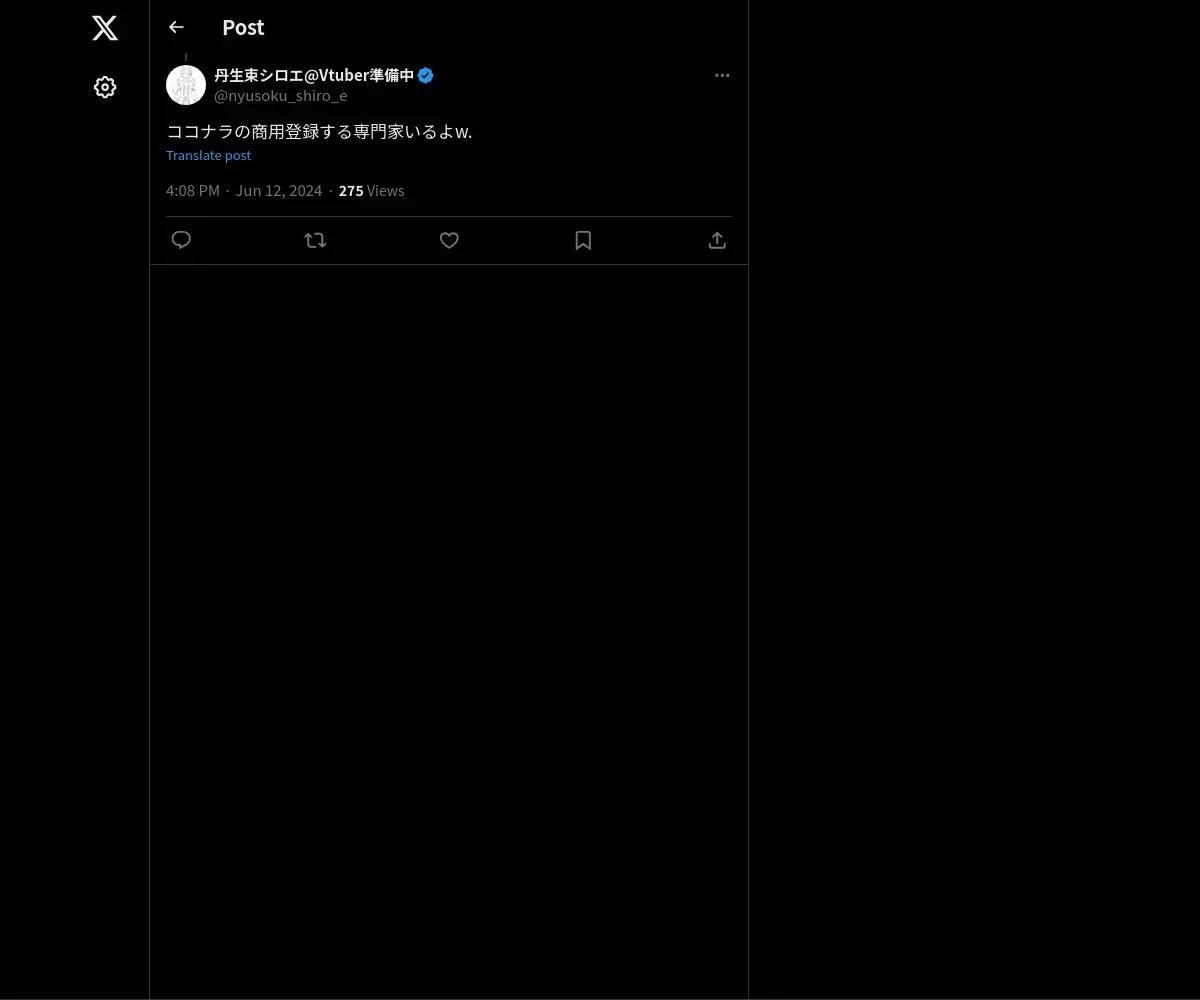Viewport: 1200px width, 1000px height.
Task: Share the post via upload icon
Action: click(717, 240)
